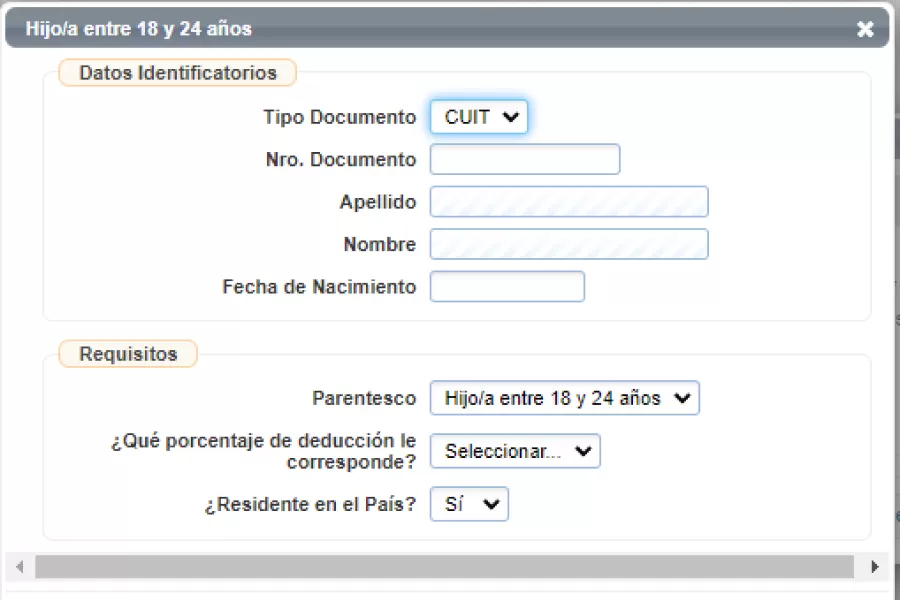Click the Nombre input field
900x600 pixels.
(567, 244)
